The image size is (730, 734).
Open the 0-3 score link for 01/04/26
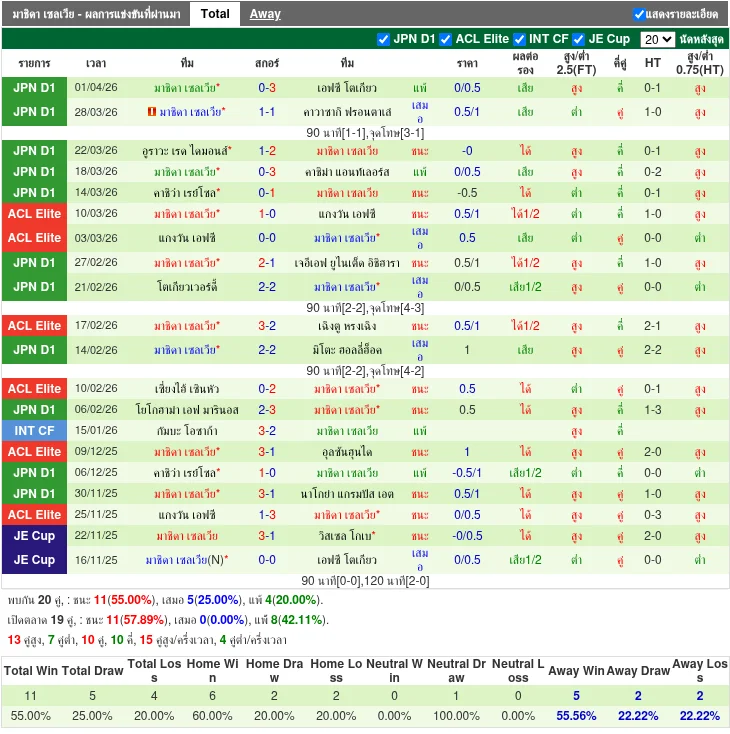(267, 88)
